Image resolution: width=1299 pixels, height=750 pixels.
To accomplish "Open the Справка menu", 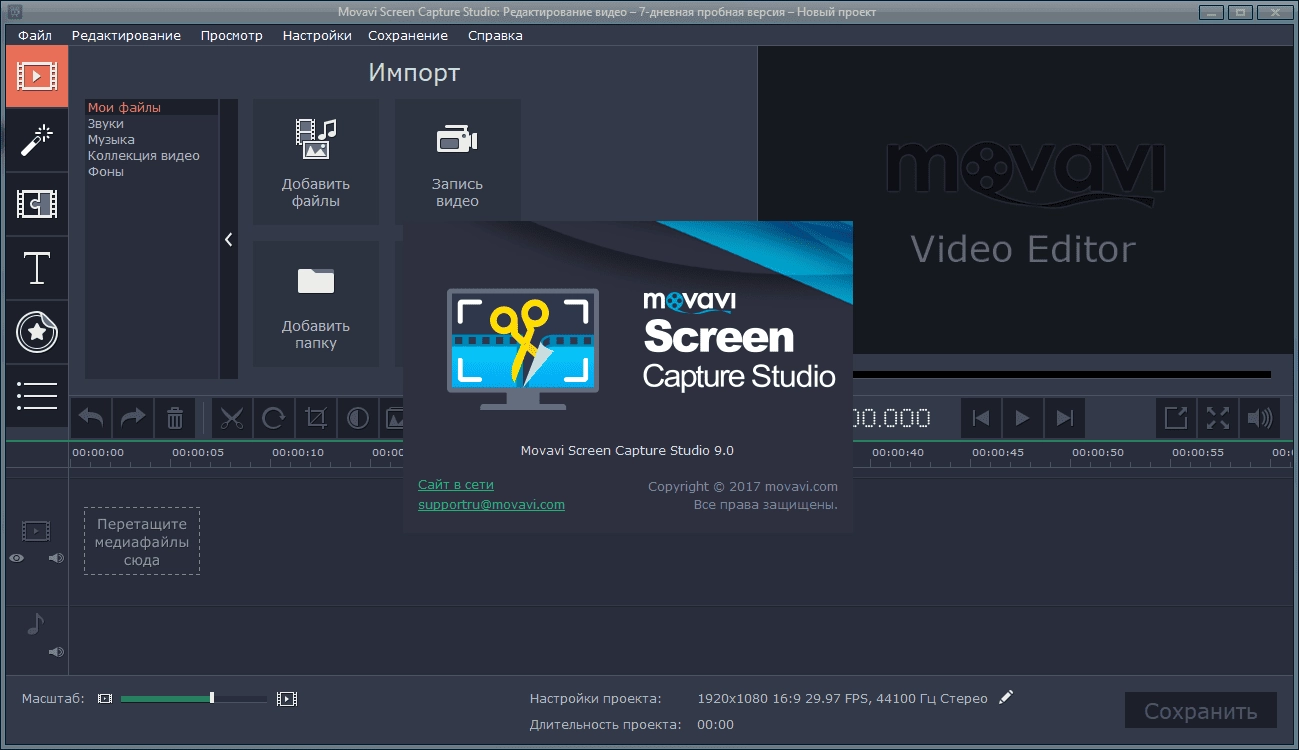I will click(495, 35).
